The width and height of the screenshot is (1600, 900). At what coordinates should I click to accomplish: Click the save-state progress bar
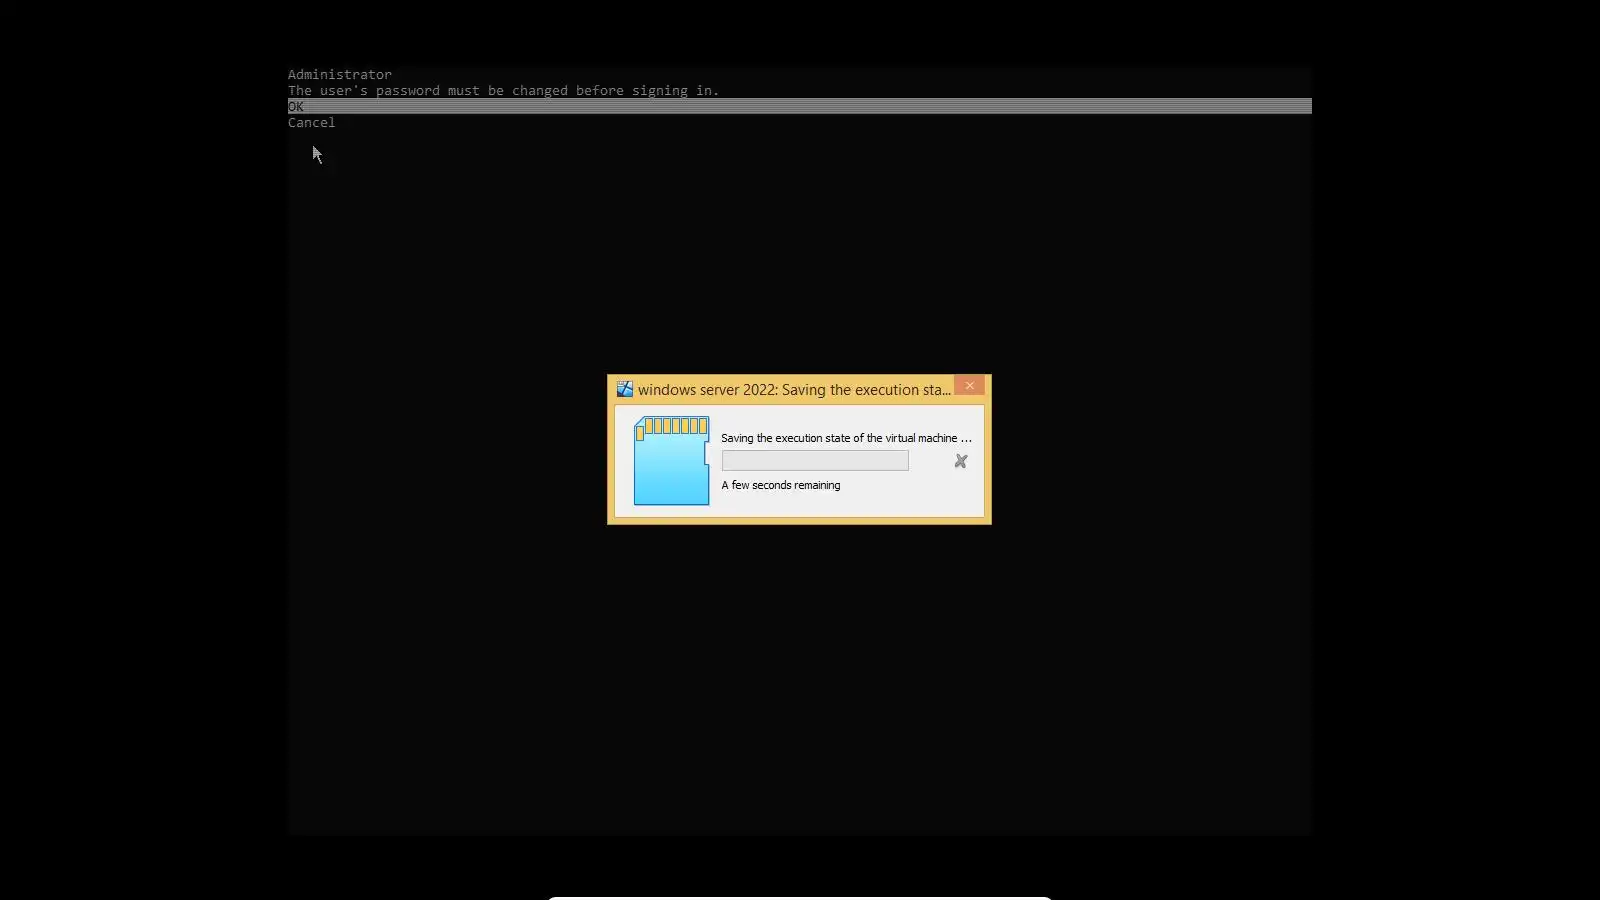point(815,460)
